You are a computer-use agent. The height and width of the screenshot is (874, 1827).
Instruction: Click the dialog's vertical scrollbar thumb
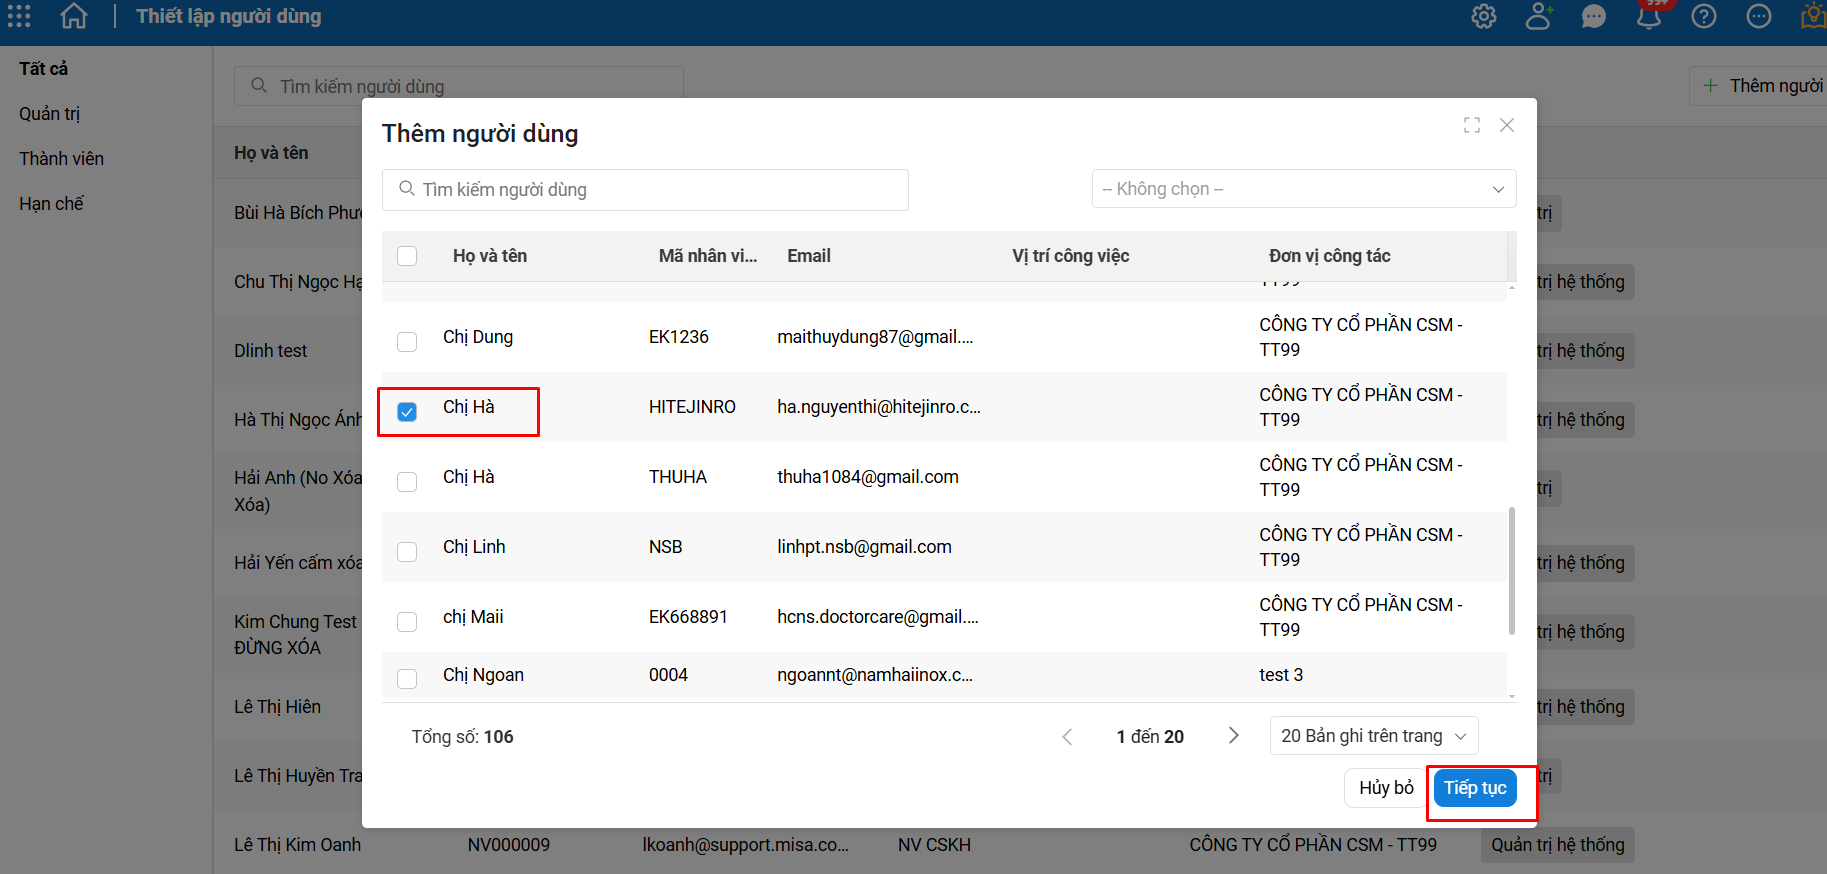coord(1511,570)
